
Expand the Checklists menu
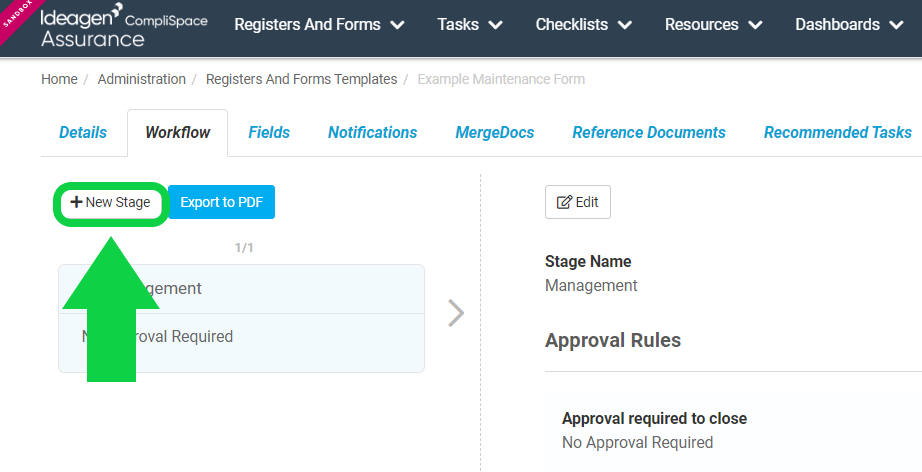[583, 25]
